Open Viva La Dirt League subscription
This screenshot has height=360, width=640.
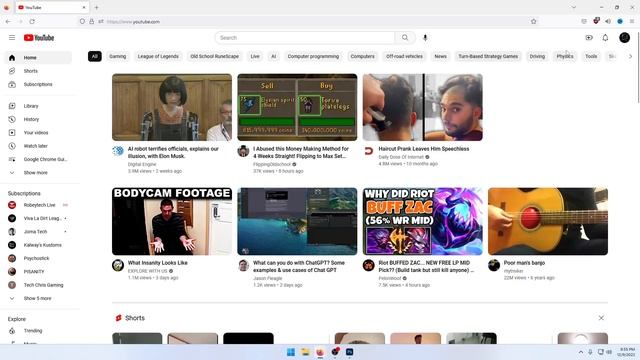coord(38,218)
